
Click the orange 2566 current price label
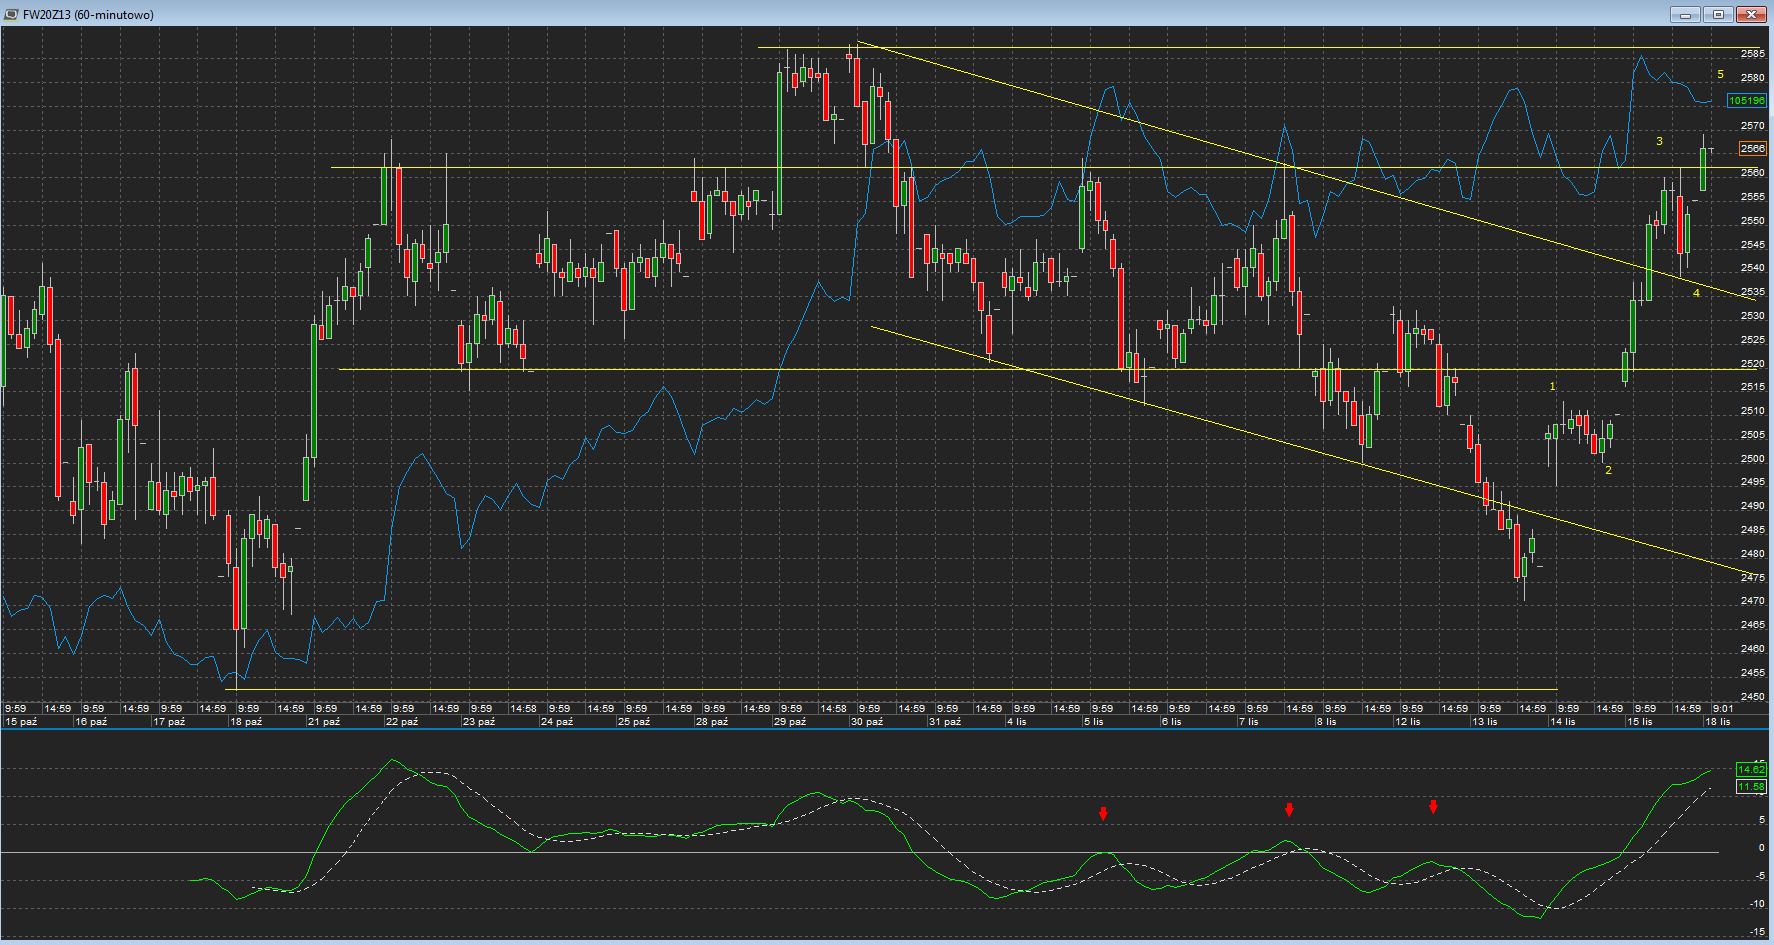pos(1752,149)
